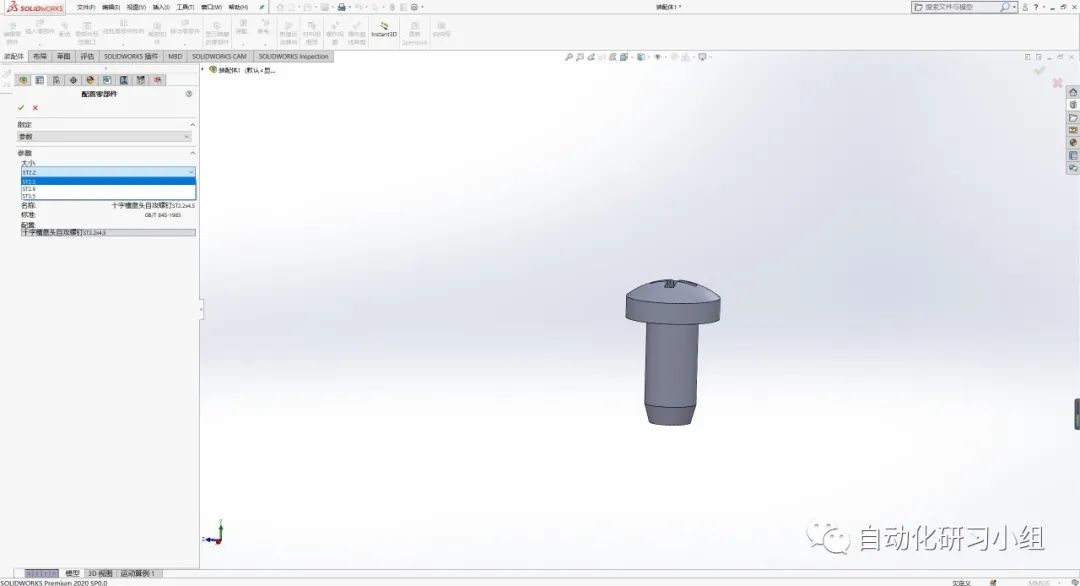Open the DimXpertManager crosshair tab

73,80
